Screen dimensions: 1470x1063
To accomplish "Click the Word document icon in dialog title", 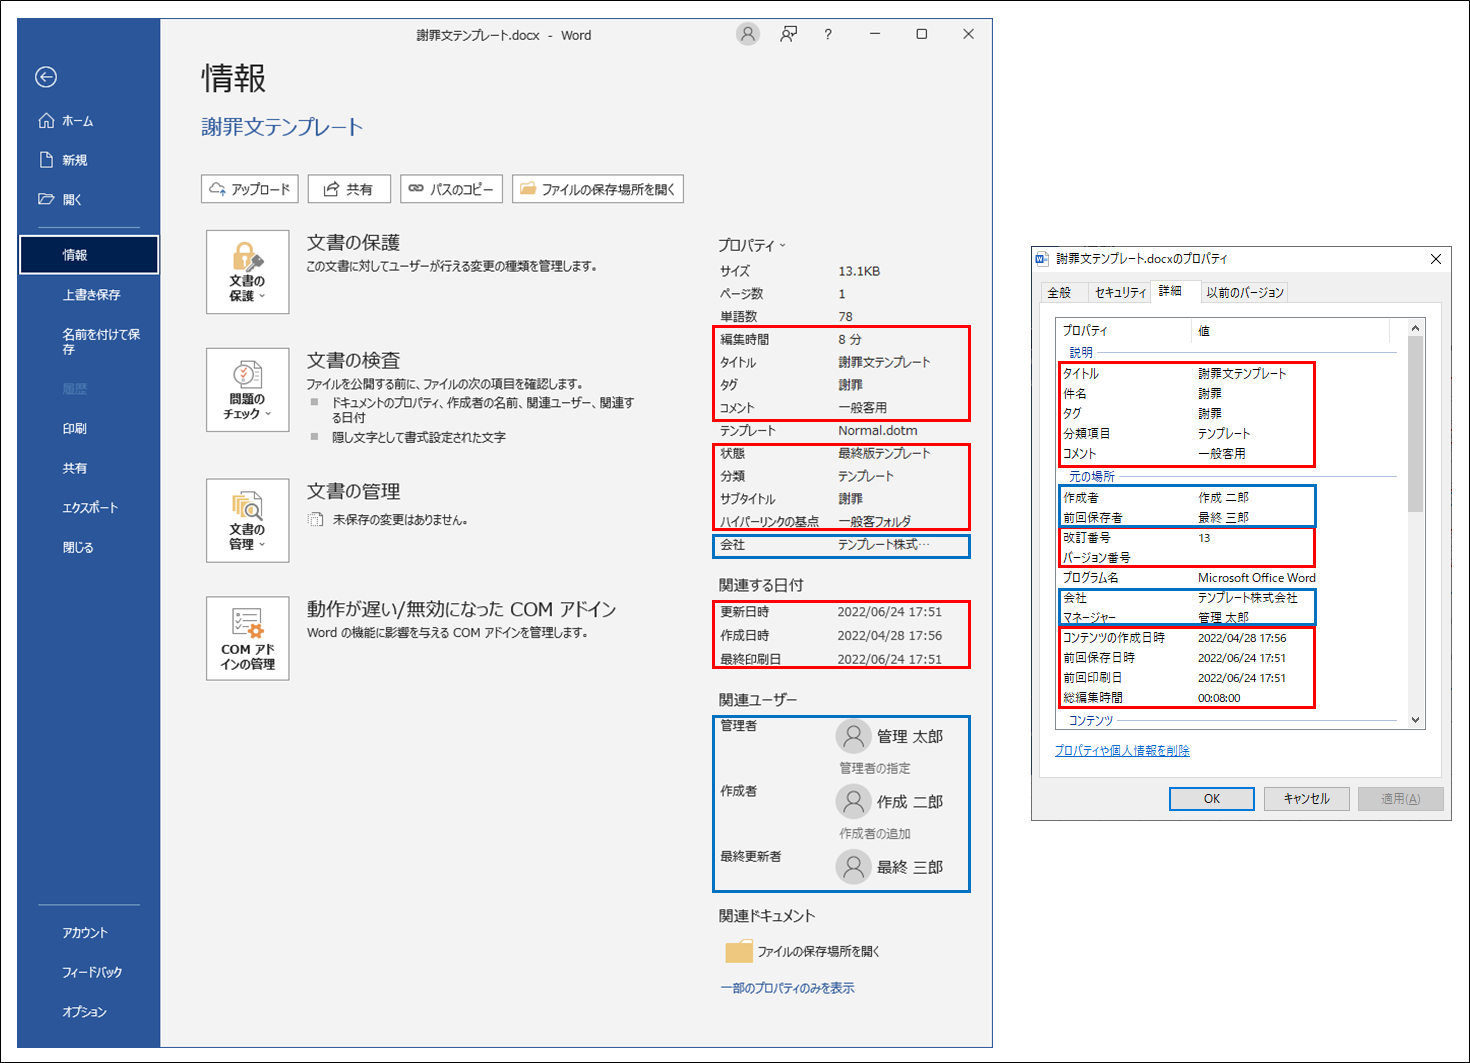I will coord(1044,259).
